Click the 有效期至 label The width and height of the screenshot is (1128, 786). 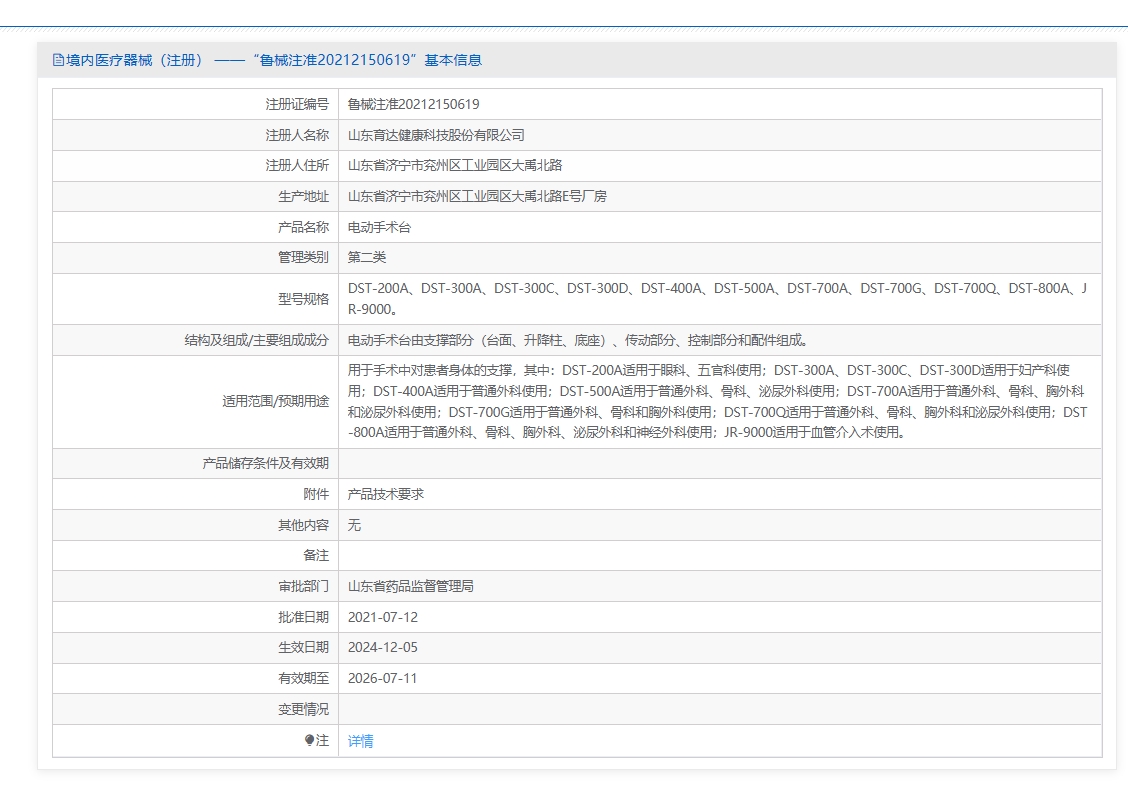(x=304, y=679)
